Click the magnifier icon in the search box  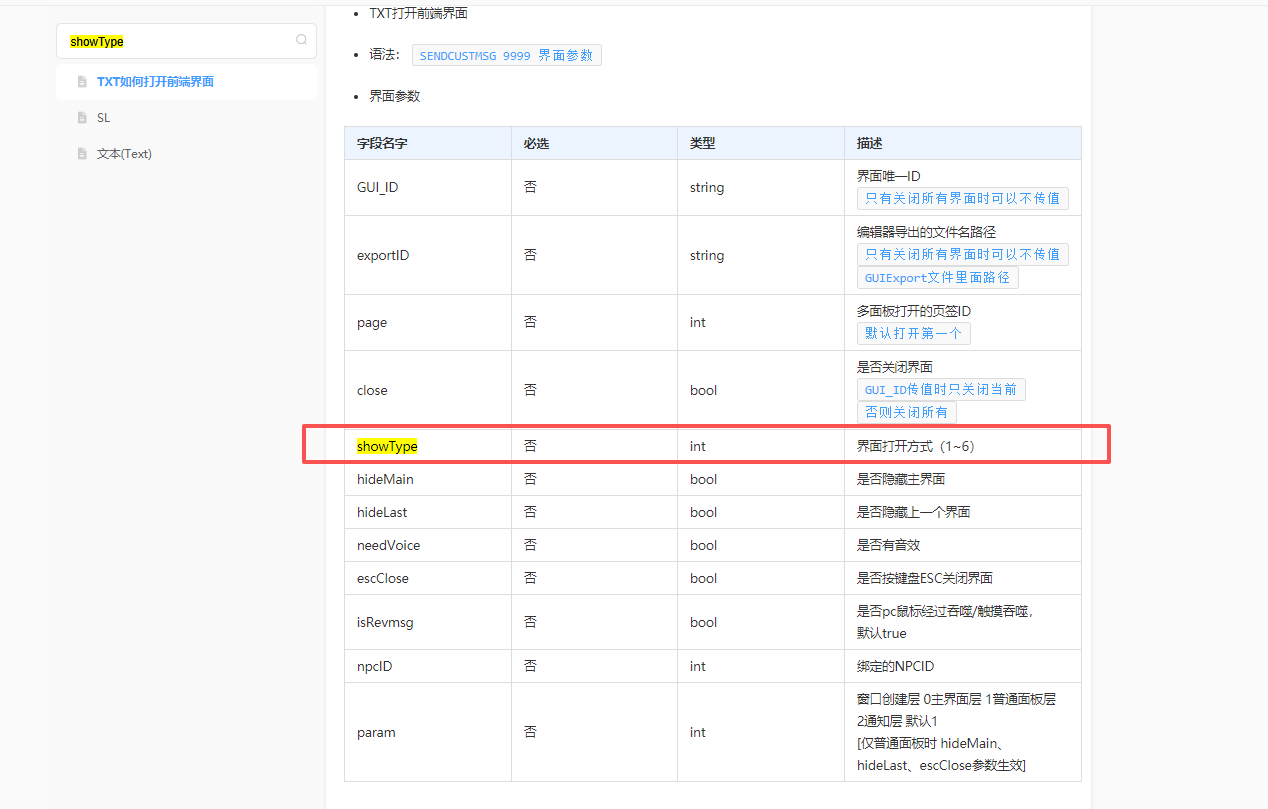tap(301, 41)
